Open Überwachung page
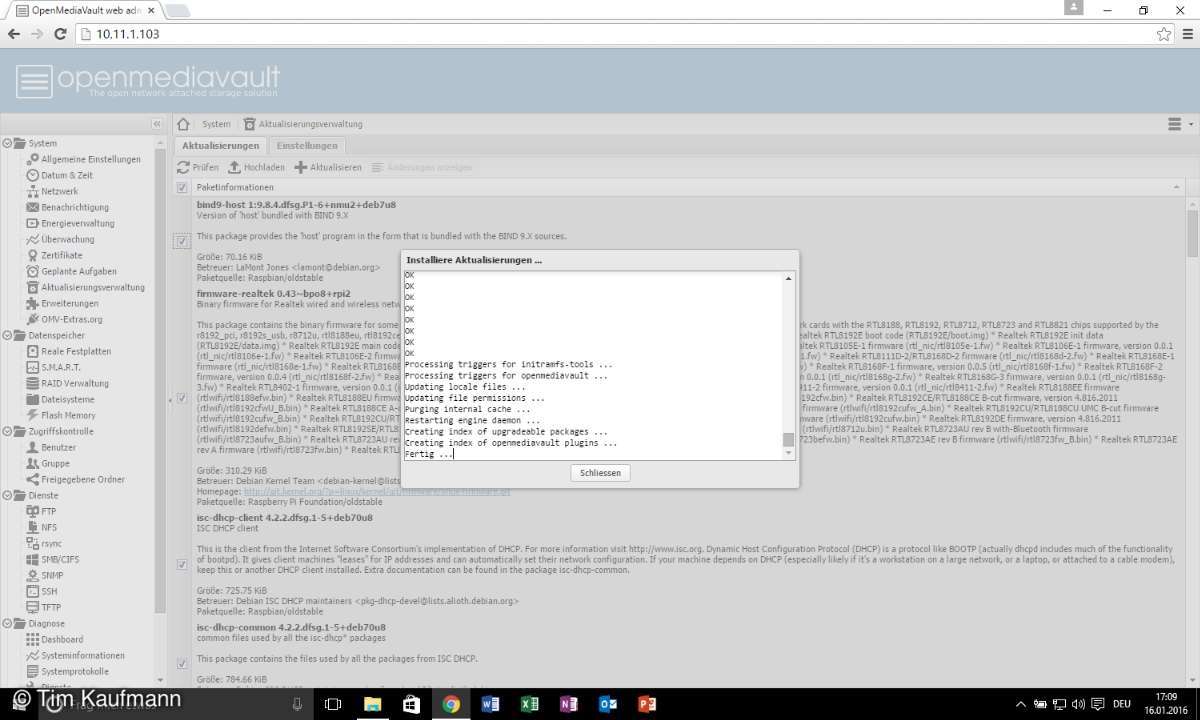The image size is (1200, 720). coord(67,239)
